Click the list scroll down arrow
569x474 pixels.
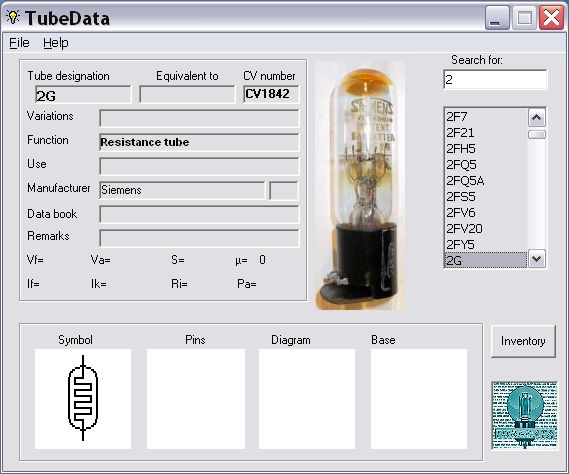[537, 259]
